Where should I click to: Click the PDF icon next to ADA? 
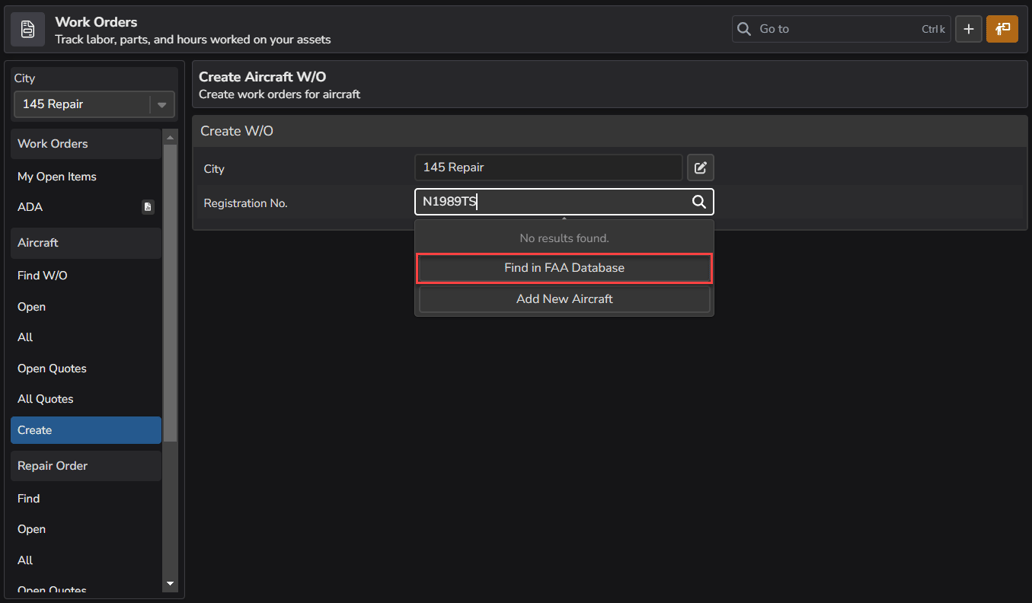pos(148,207)
